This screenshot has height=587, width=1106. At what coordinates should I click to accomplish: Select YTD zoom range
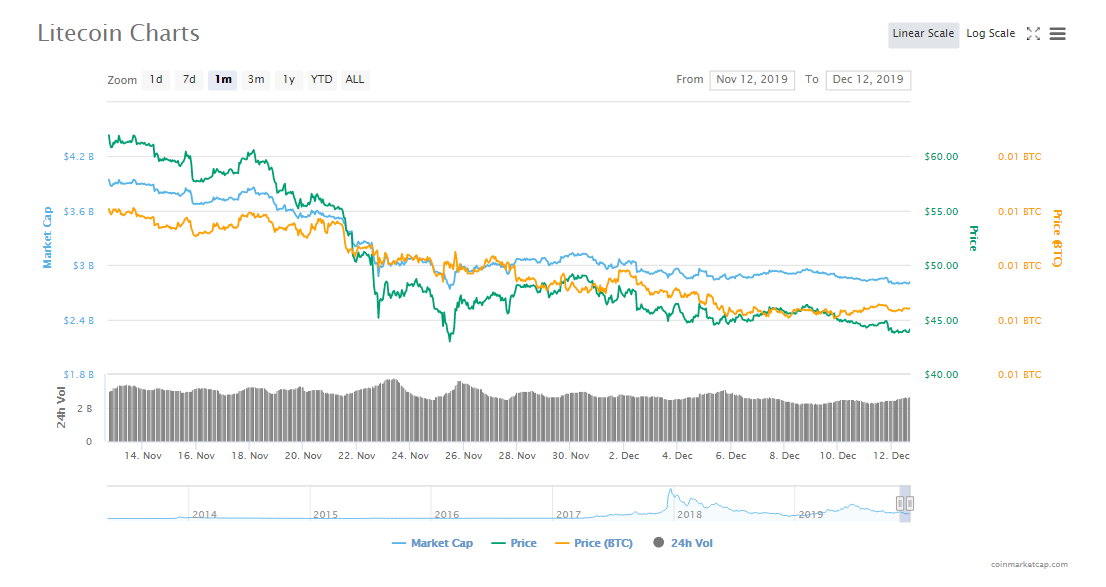[322, 80]
